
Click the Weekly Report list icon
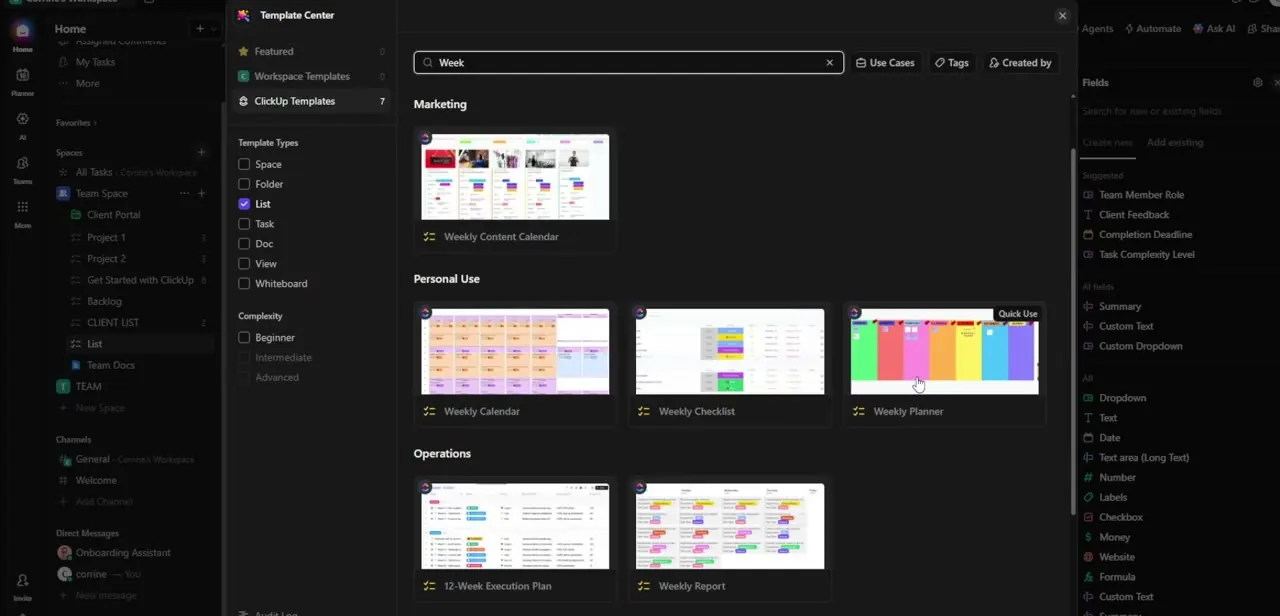tap(644, 586)
